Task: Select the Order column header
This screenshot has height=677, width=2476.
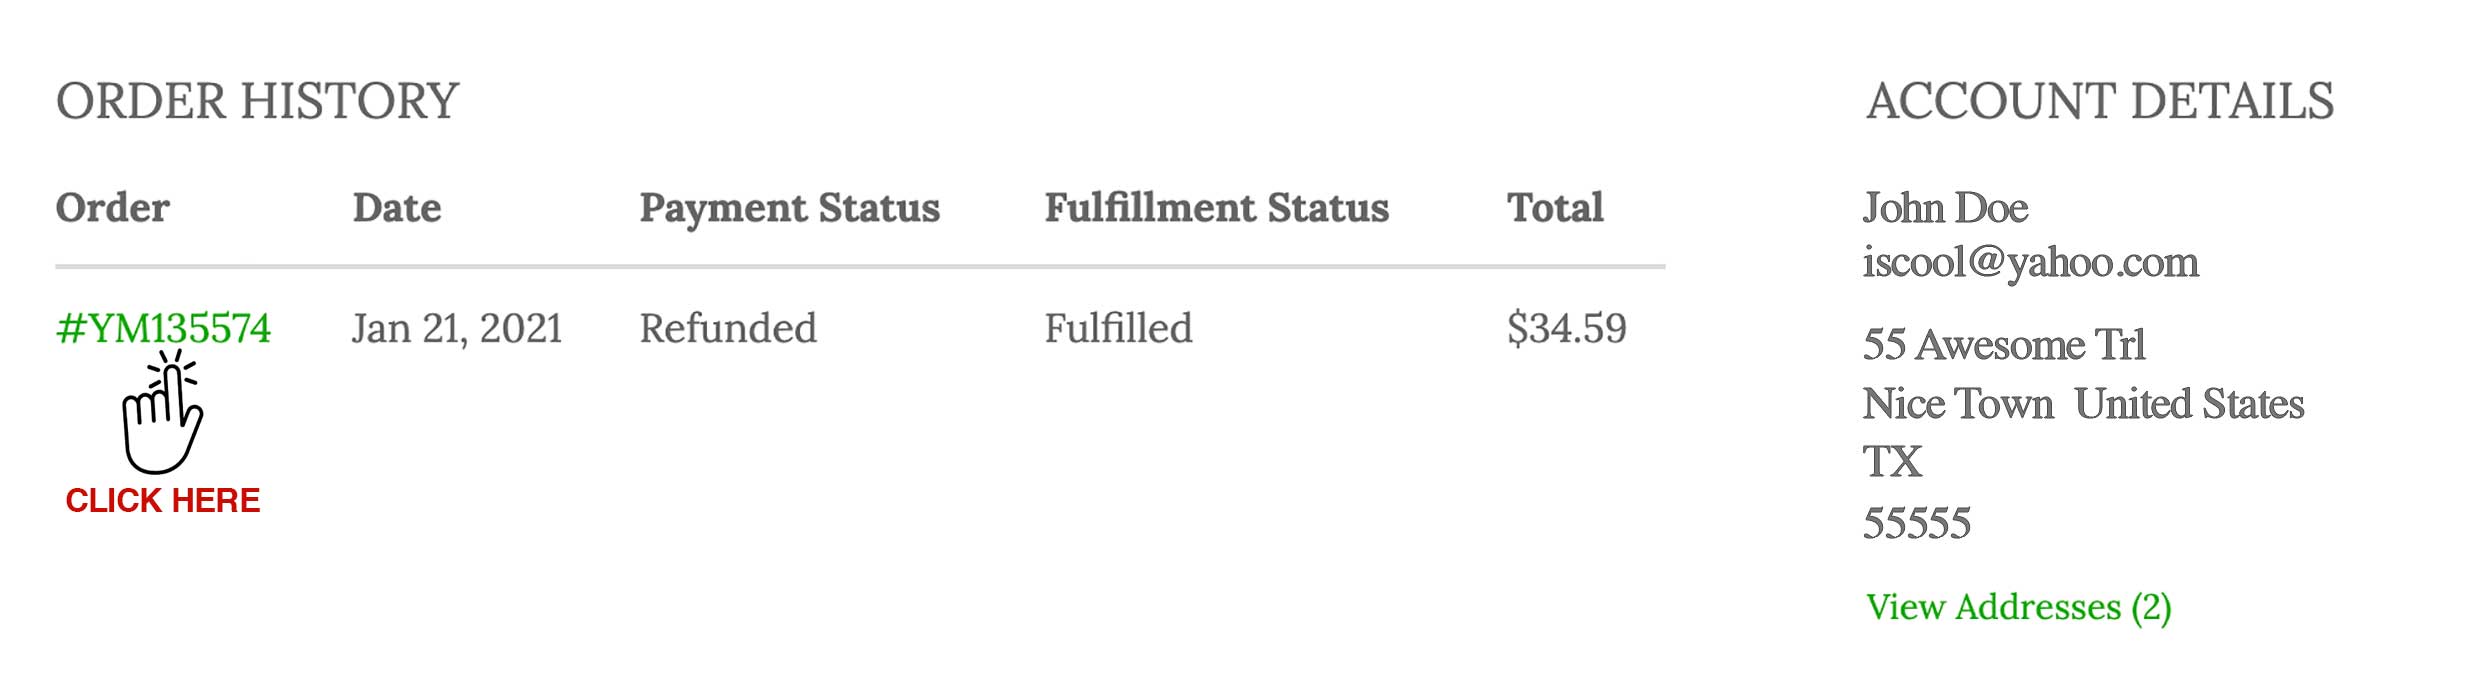Action: coord(112,208)
